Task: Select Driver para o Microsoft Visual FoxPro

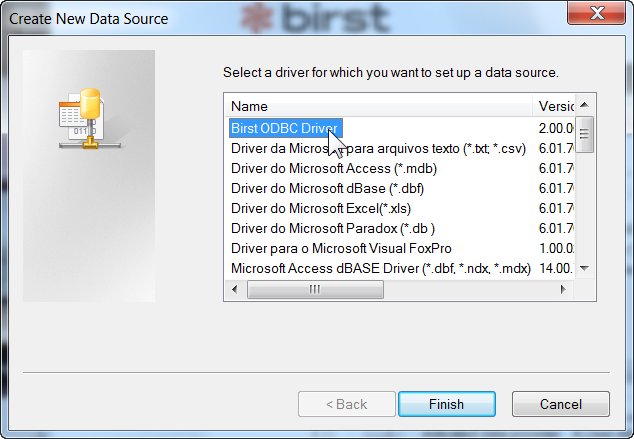Action: [341, 248]
